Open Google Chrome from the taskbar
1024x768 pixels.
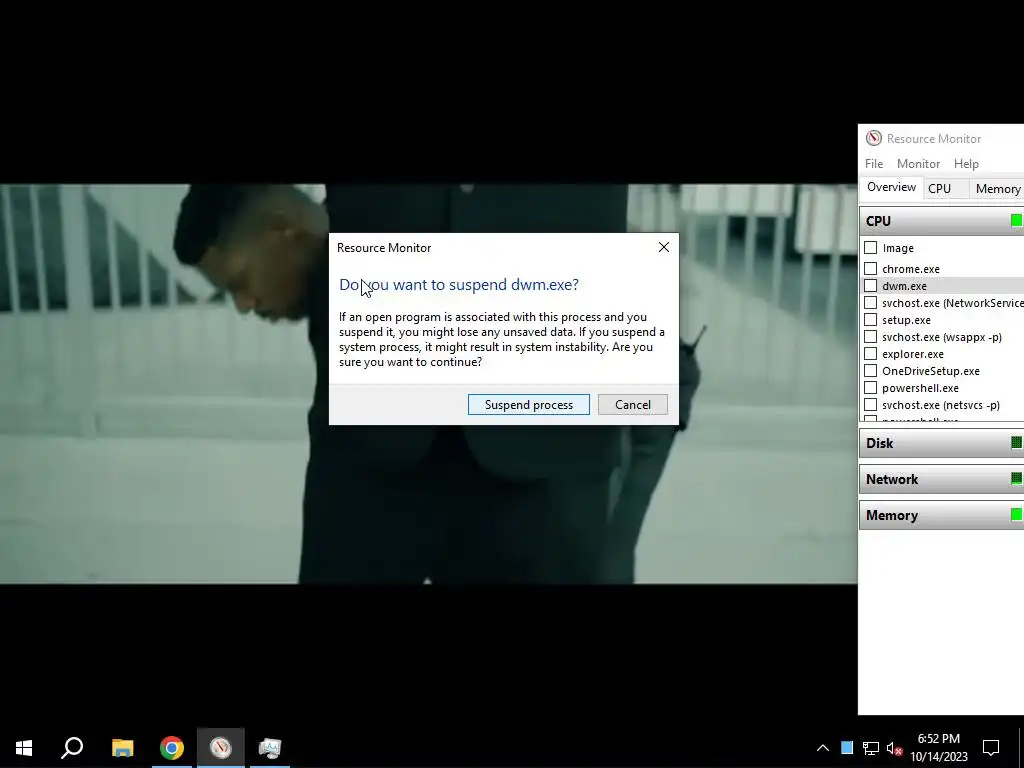point(172,748)
